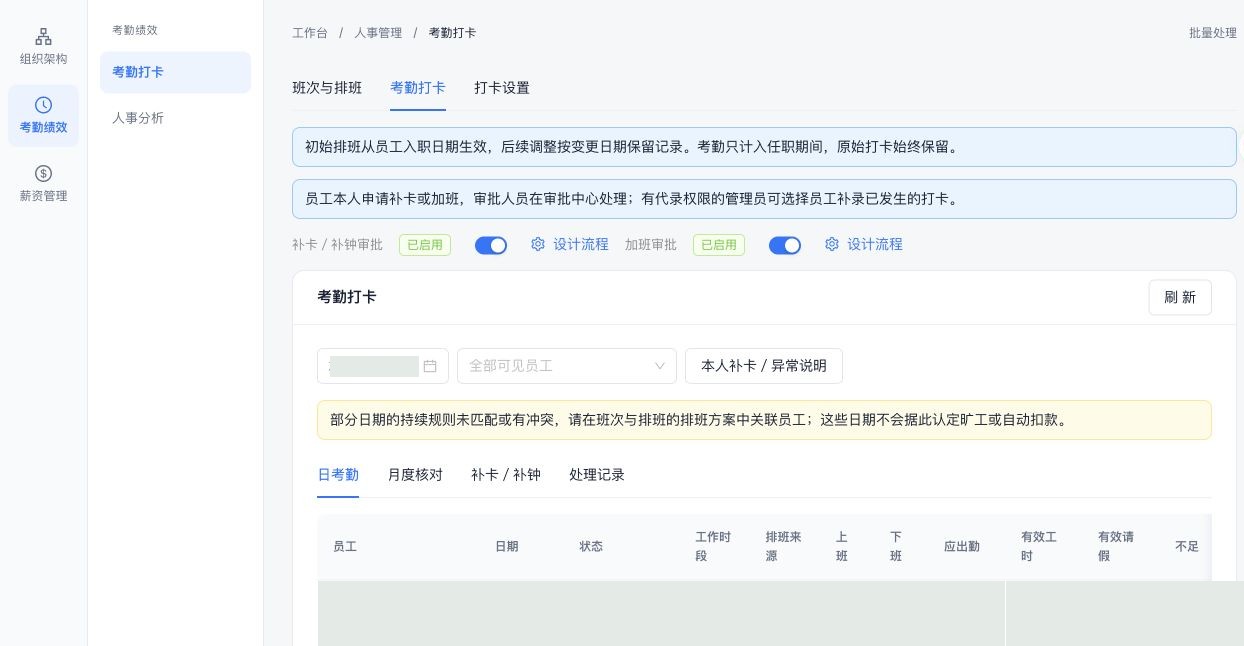Click 批量处理 at top right
Viewport: 1244px width, 646px height.
tap(1213, 33)
